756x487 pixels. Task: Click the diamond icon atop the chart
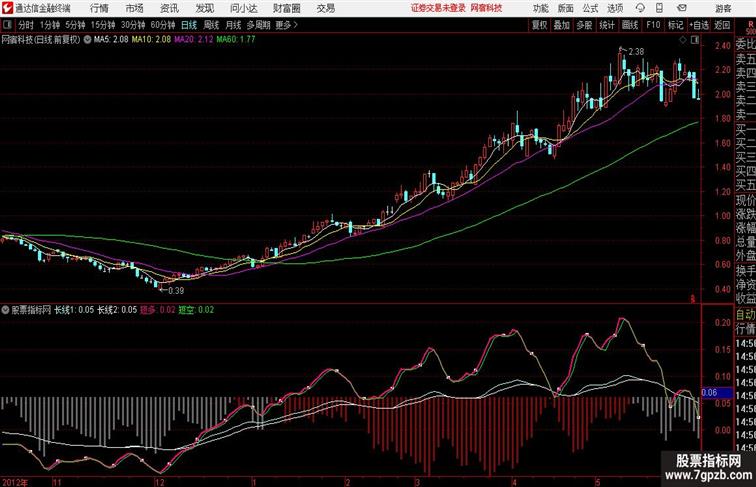point(683,40)
